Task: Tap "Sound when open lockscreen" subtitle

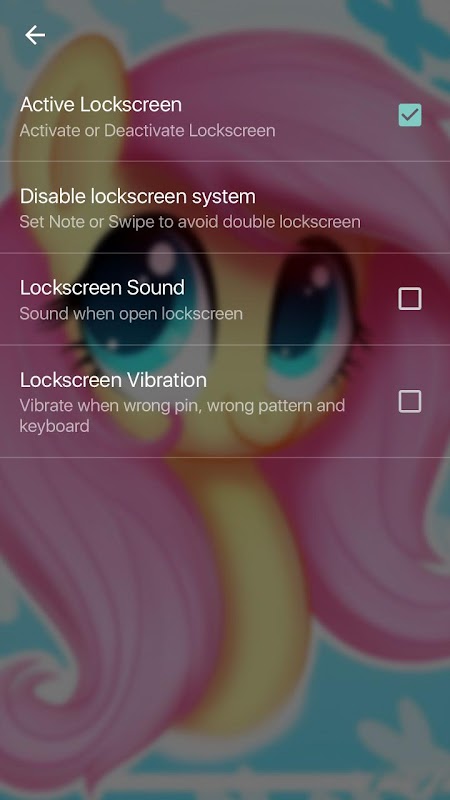Action: [x=131, y=313]
